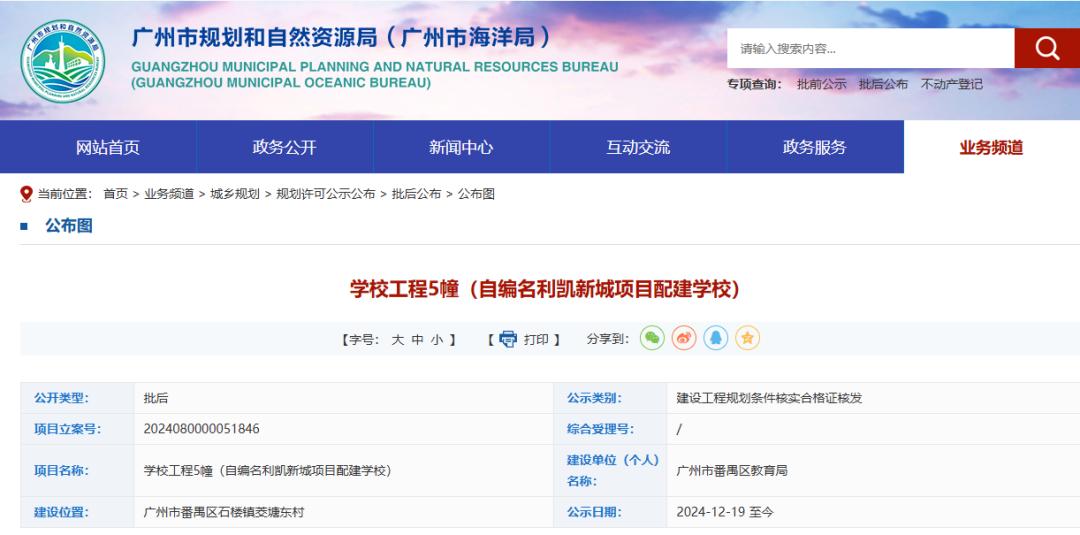This screenshot has height=535, width=1080.
Task: Click the red search magnifier button
Action: point(1046,48)
